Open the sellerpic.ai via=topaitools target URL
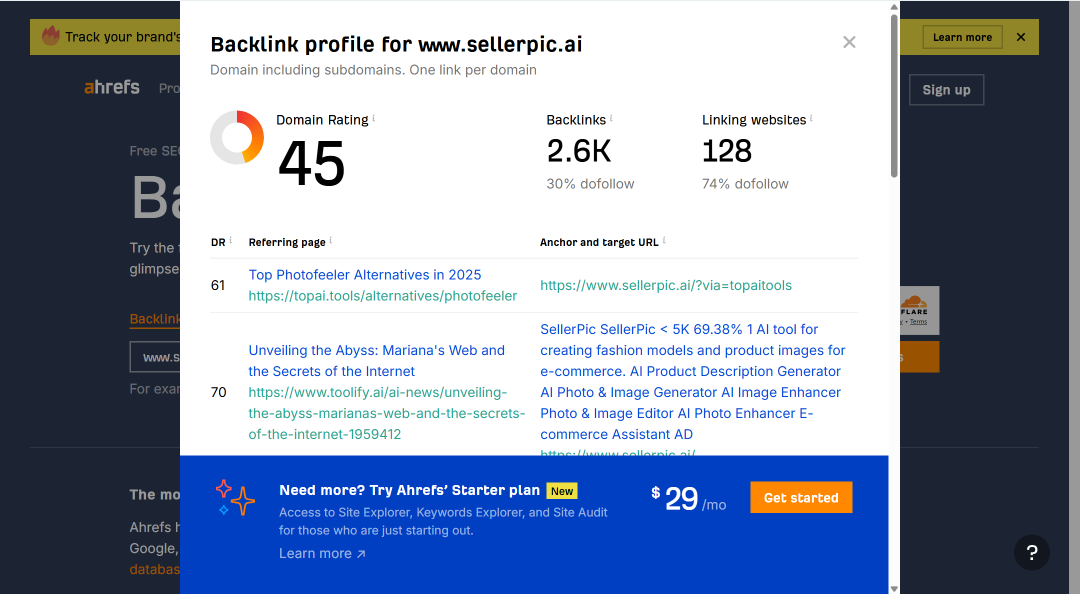Image resolution: width=1080 pixels, height=594 pixels. [666, 285]
